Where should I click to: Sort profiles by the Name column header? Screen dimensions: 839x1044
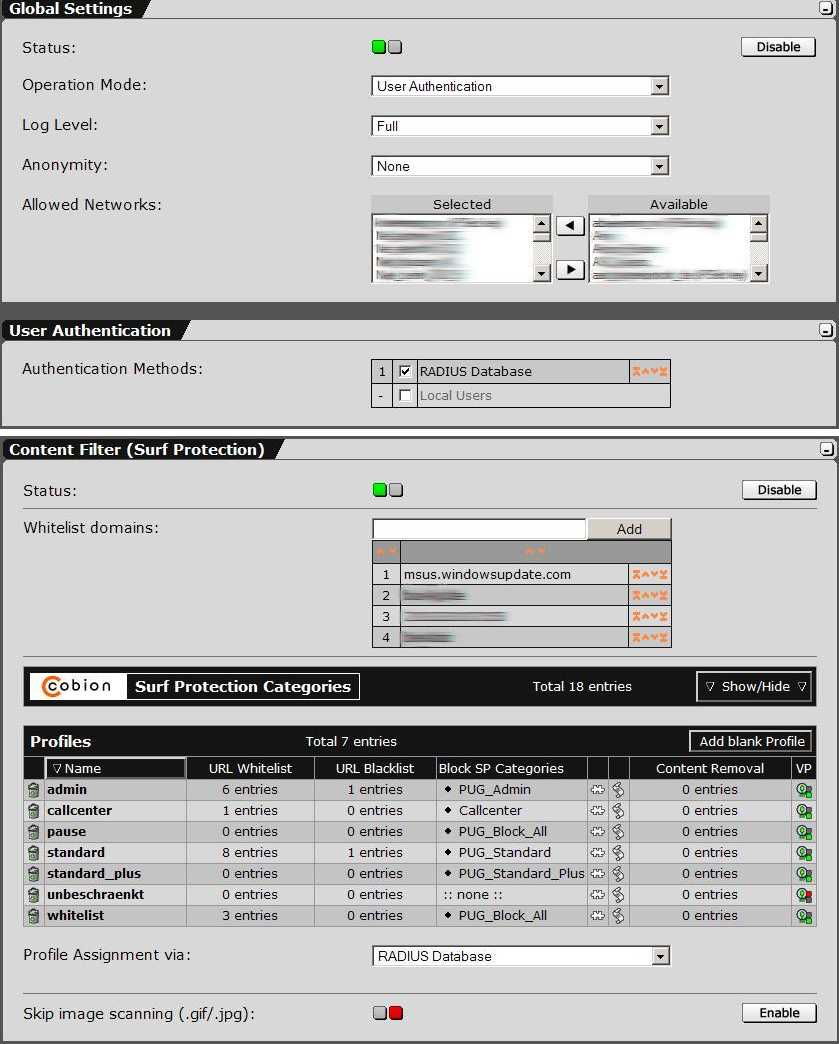(115, 768)
